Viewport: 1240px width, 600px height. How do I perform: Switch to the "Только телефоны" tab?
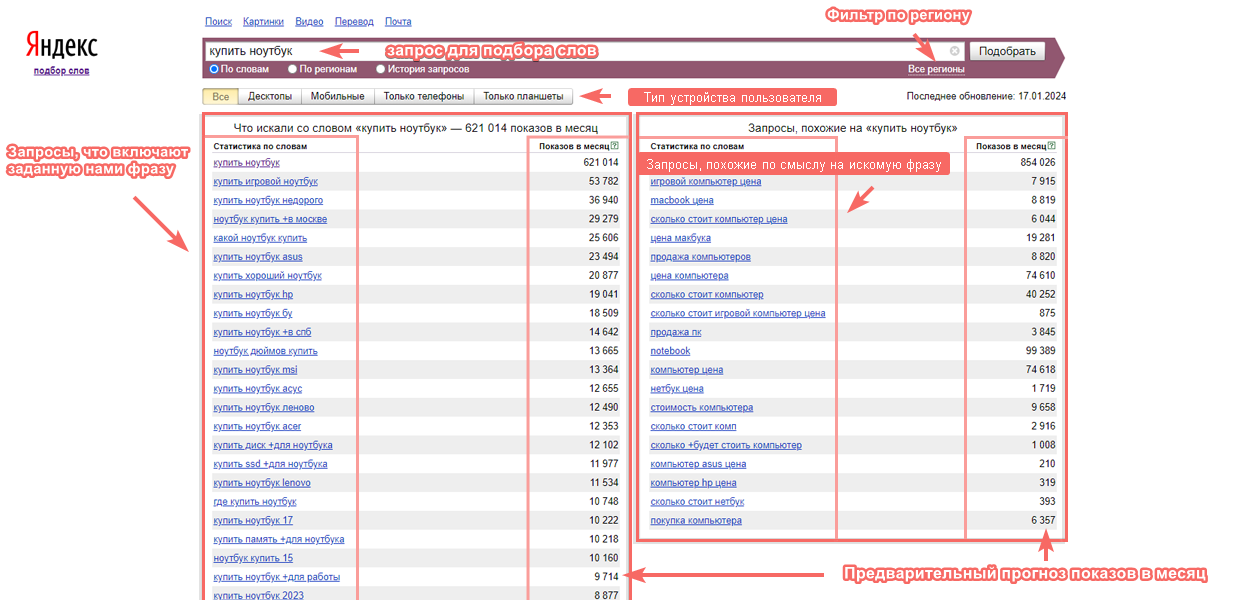[x=424, y=97]
